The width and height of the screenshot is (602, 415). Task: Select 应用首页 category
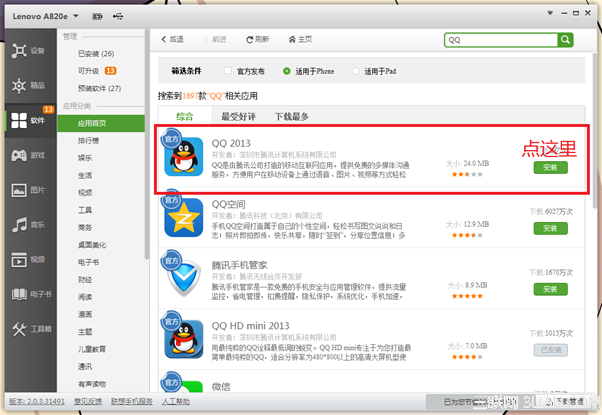101,123
